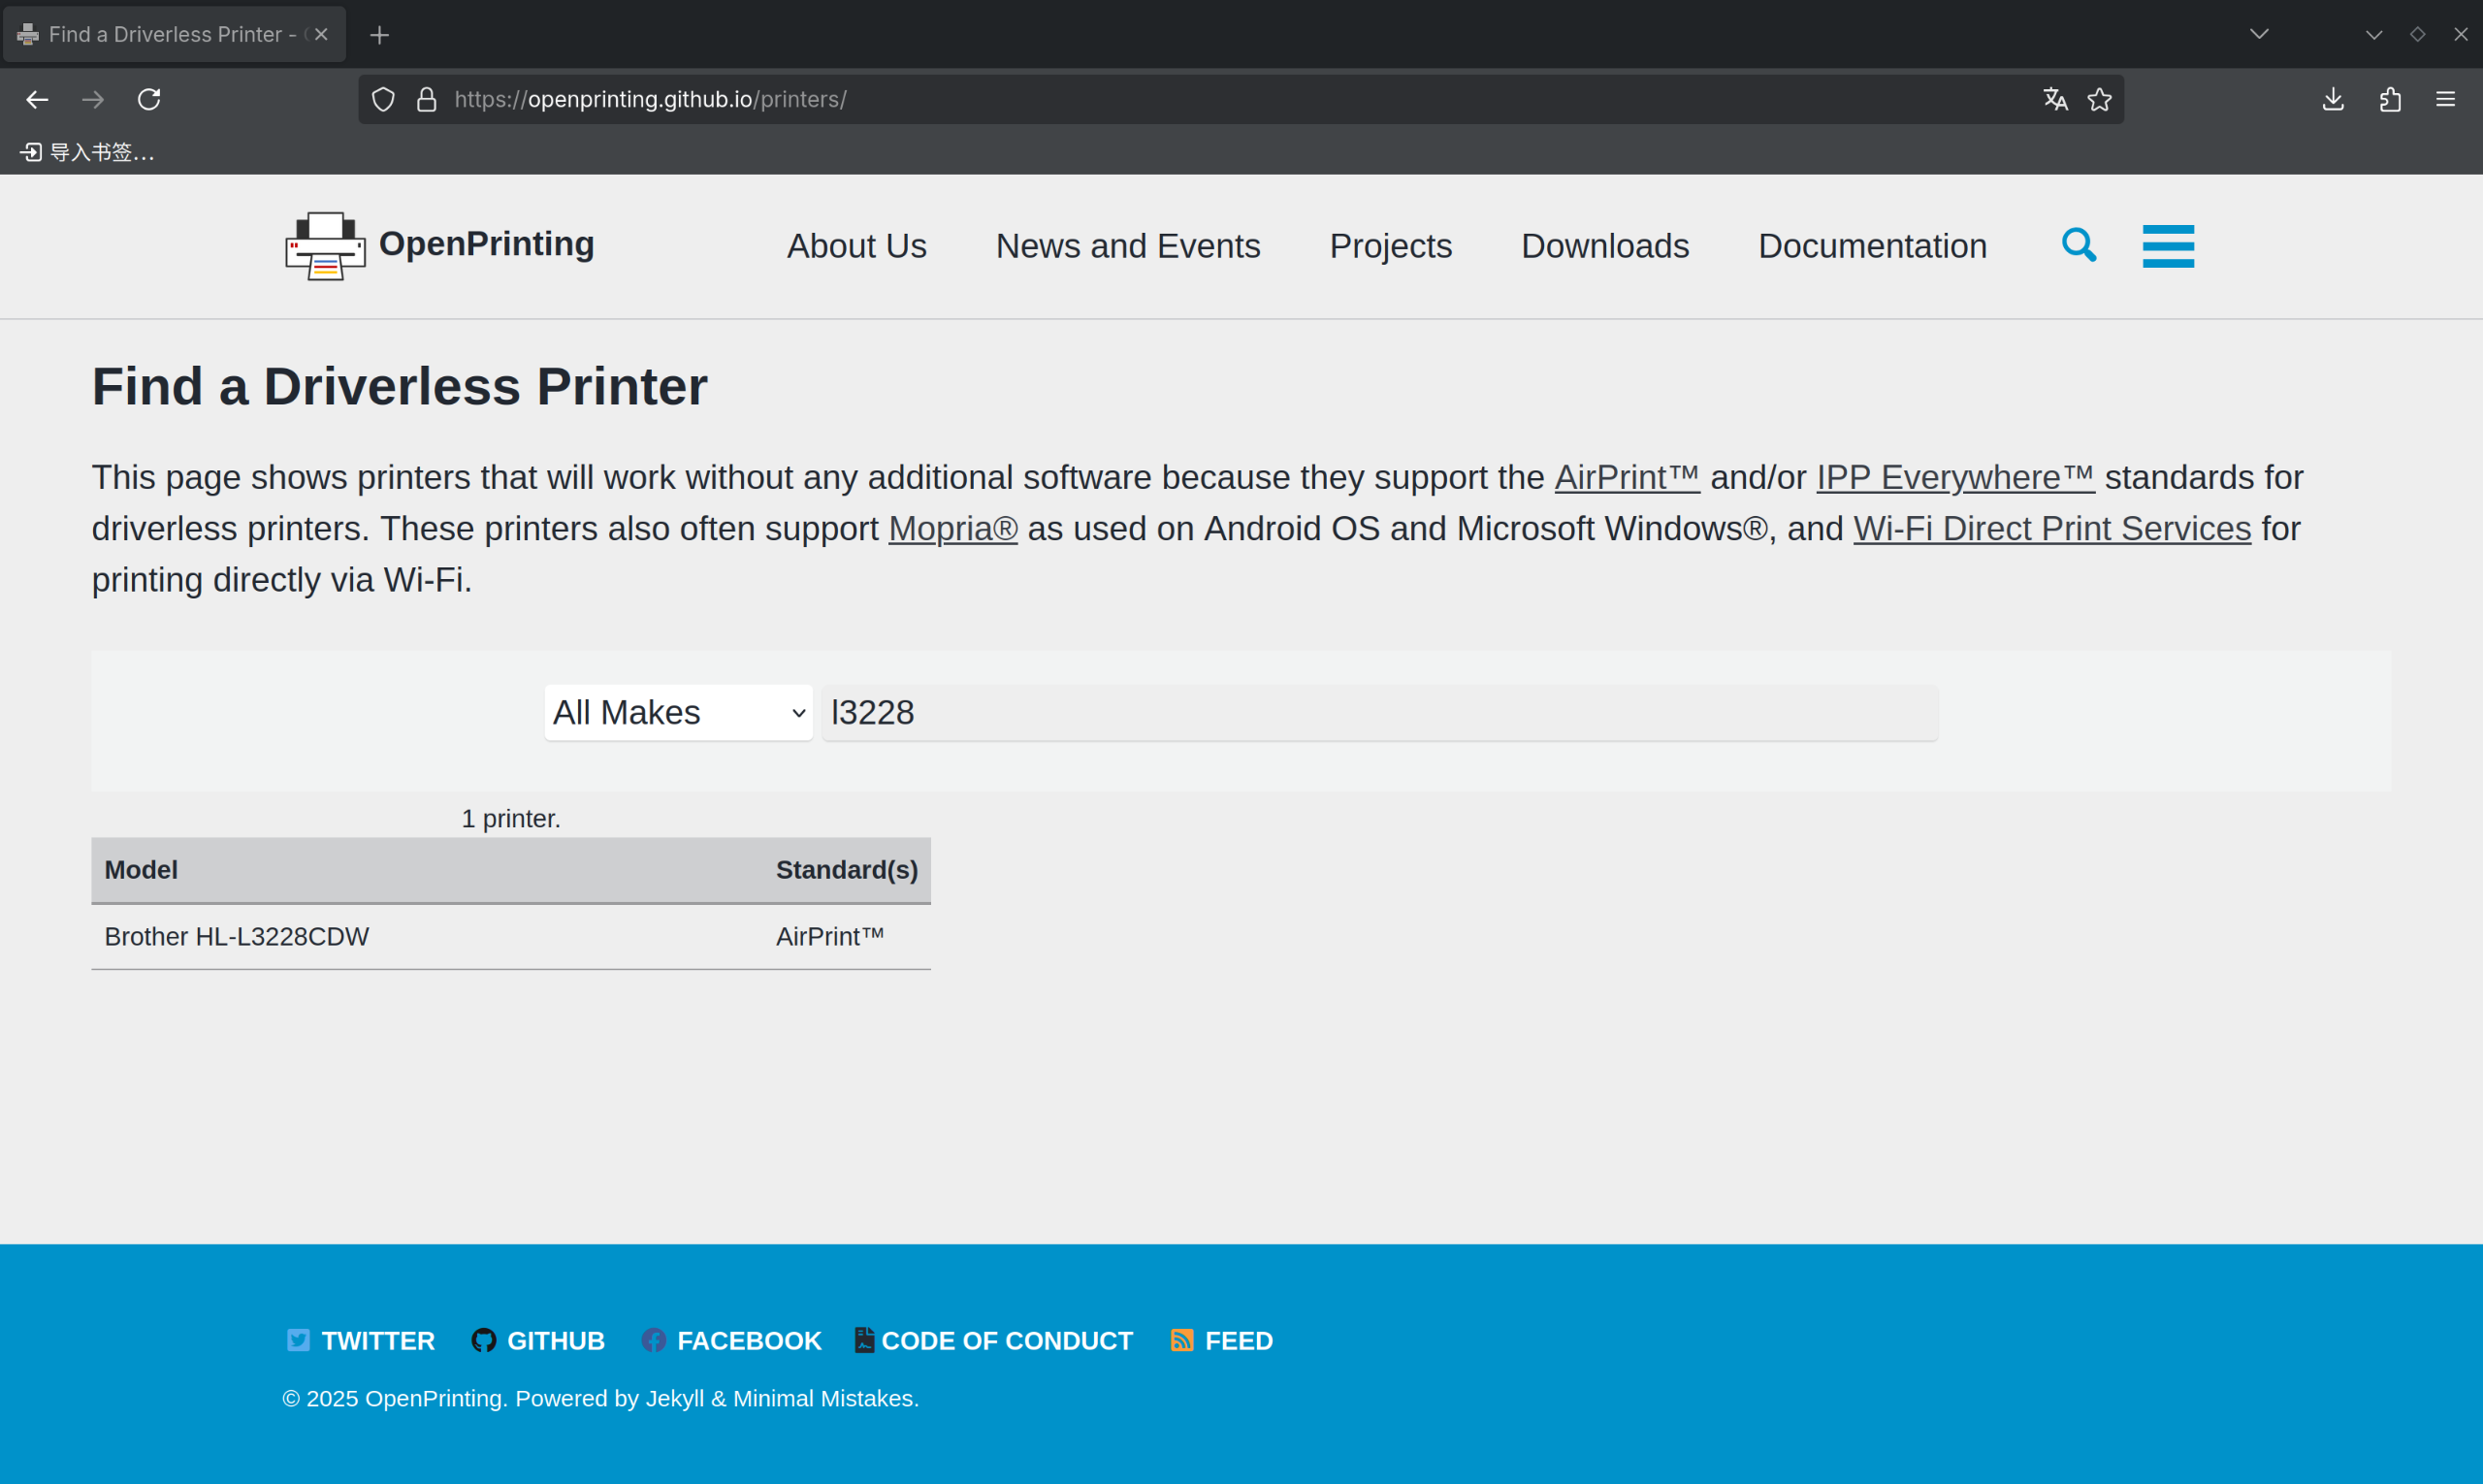Image resolution: width=2483 pixels, height=1484 pixels.
Task: Open the Documentation menu
Action: coord(1872,246)
